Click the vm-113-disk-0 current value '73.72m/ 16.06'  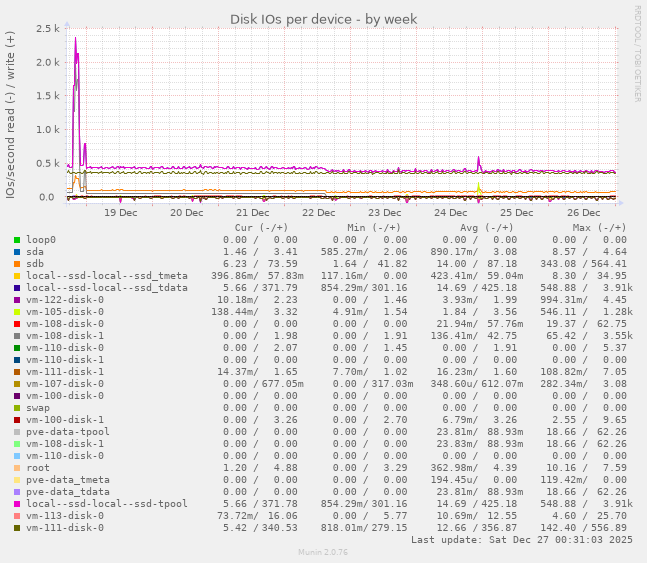point(257,516)
